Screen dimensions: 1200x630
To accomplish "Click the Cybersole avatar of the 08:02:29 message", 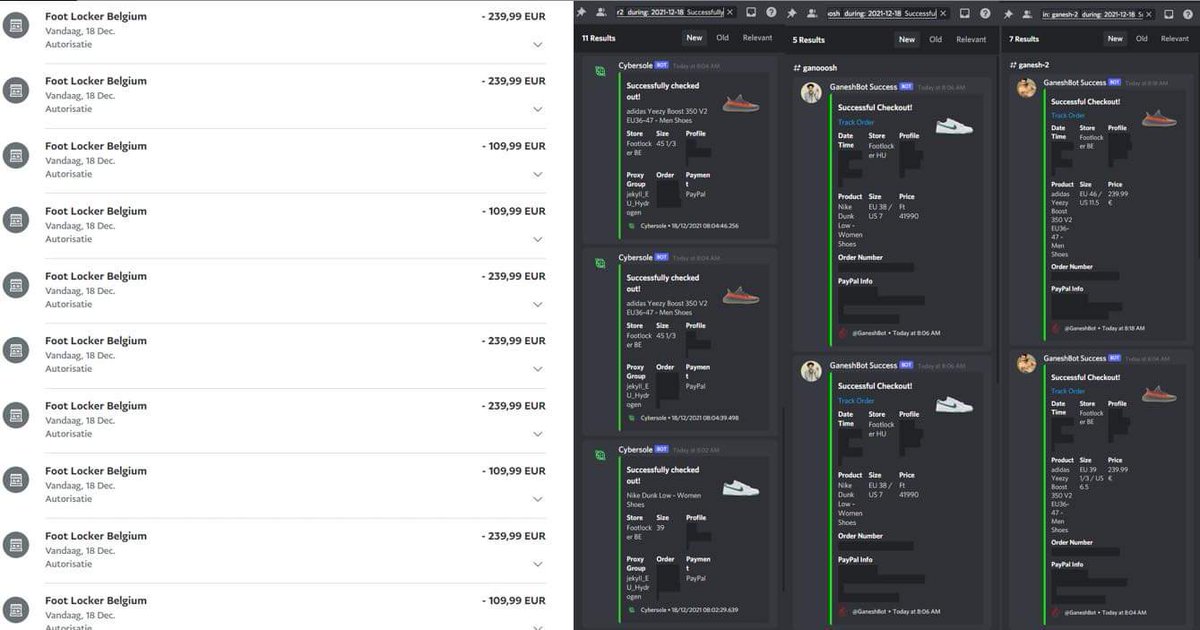I will 601,456.
